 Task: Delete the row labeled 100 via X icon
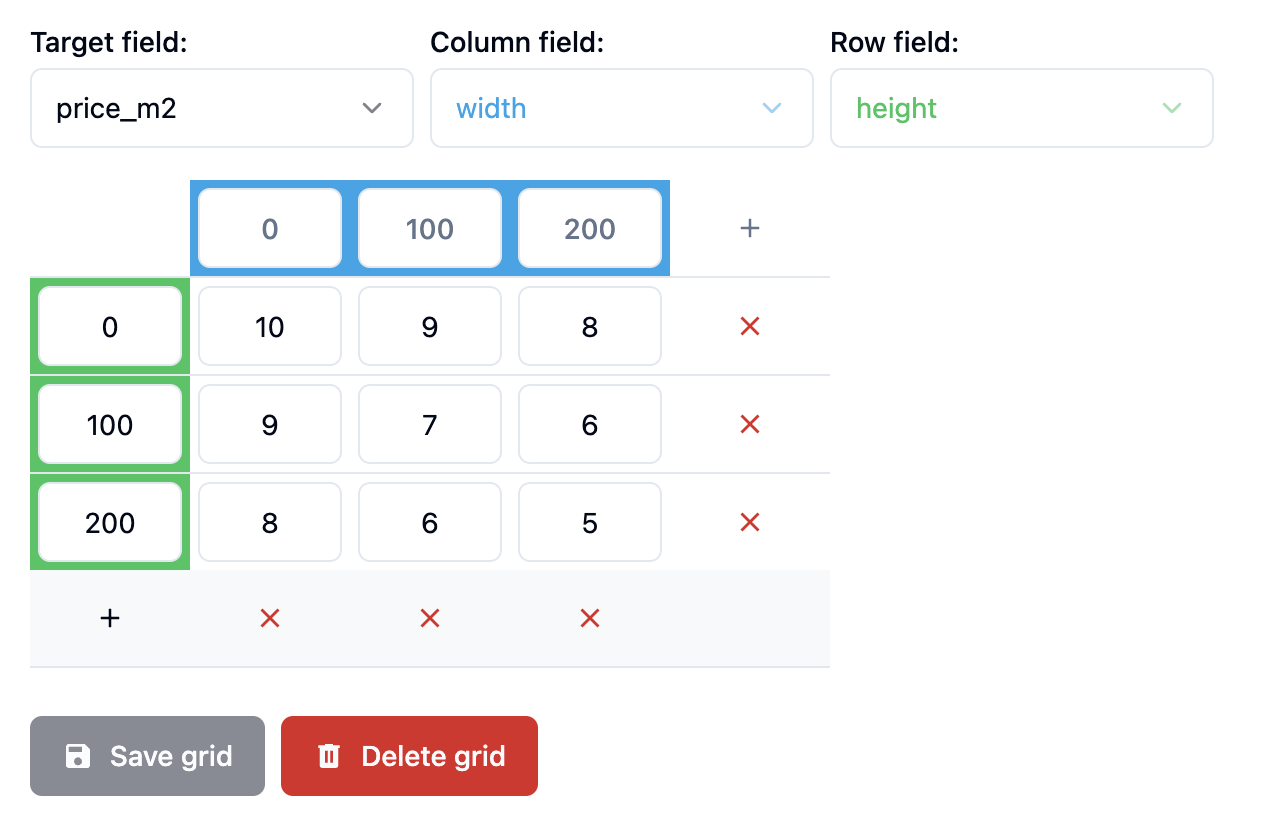click(749, 424)
